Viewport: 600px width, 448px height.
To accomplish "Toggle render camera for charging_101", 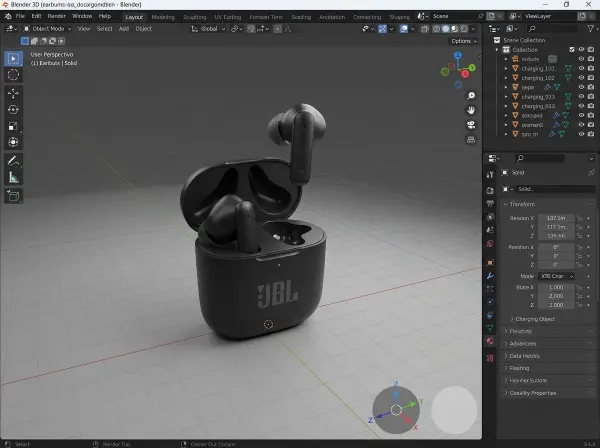I will click(x=591, y=68).
